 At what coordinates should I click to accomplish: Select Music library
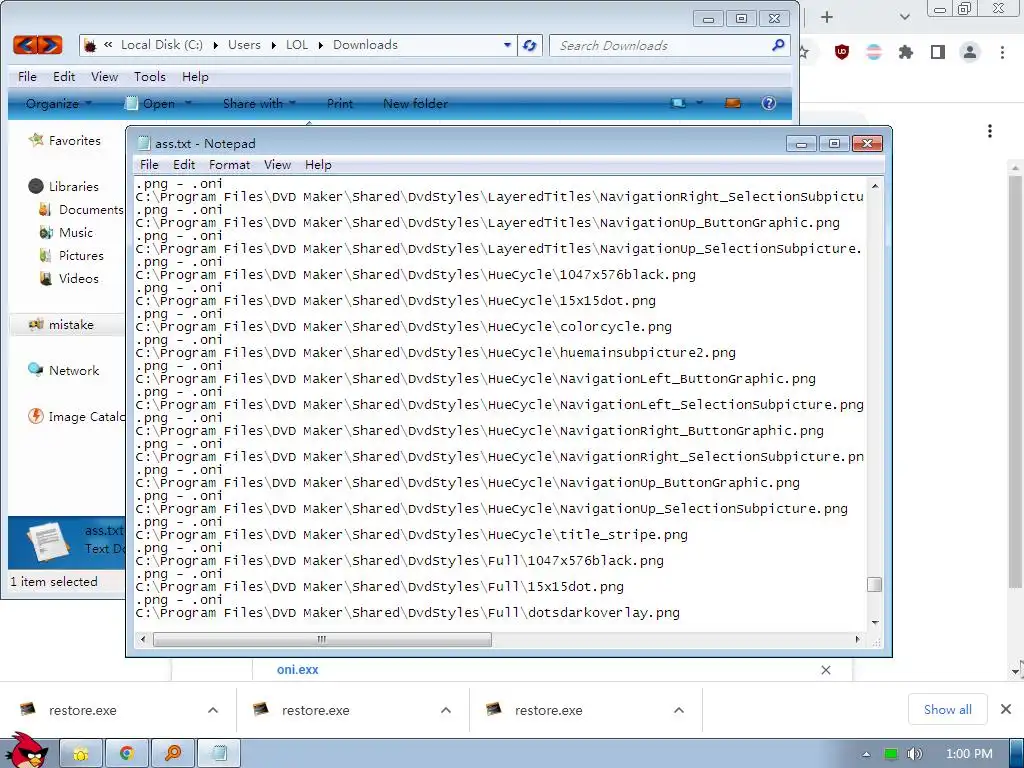click(x=76, y=232)
